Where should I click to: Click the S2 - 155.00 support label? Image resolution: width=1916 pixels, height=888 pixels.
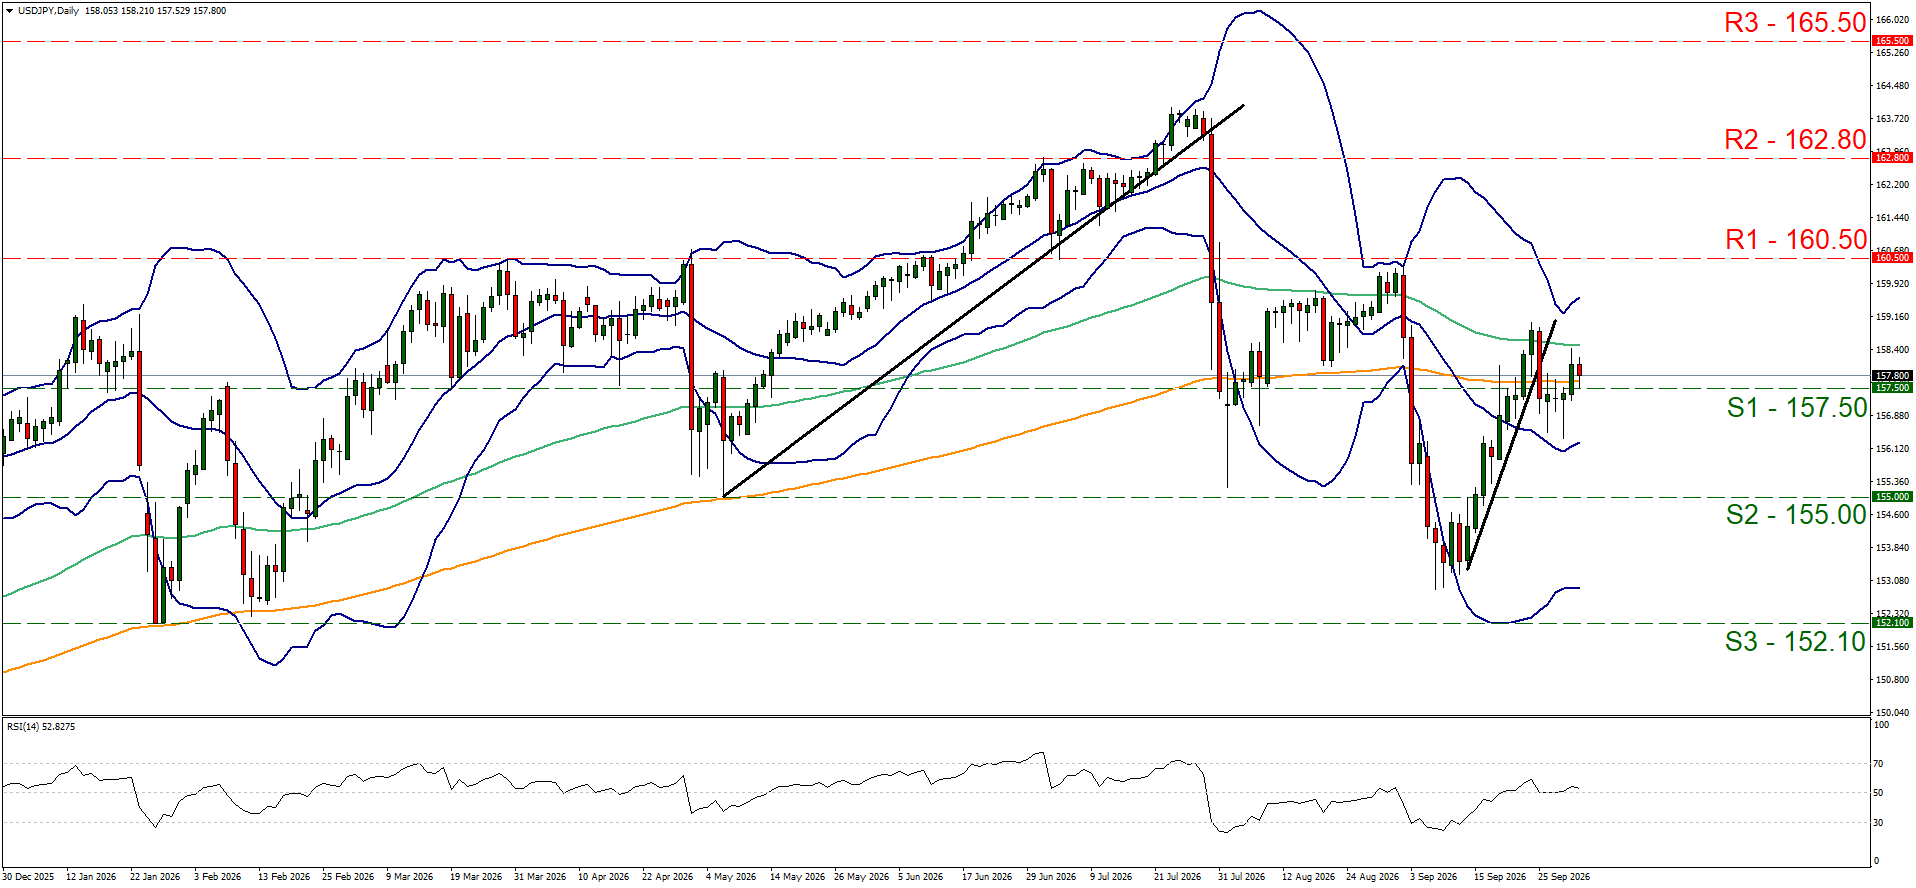pos(1796,515)
